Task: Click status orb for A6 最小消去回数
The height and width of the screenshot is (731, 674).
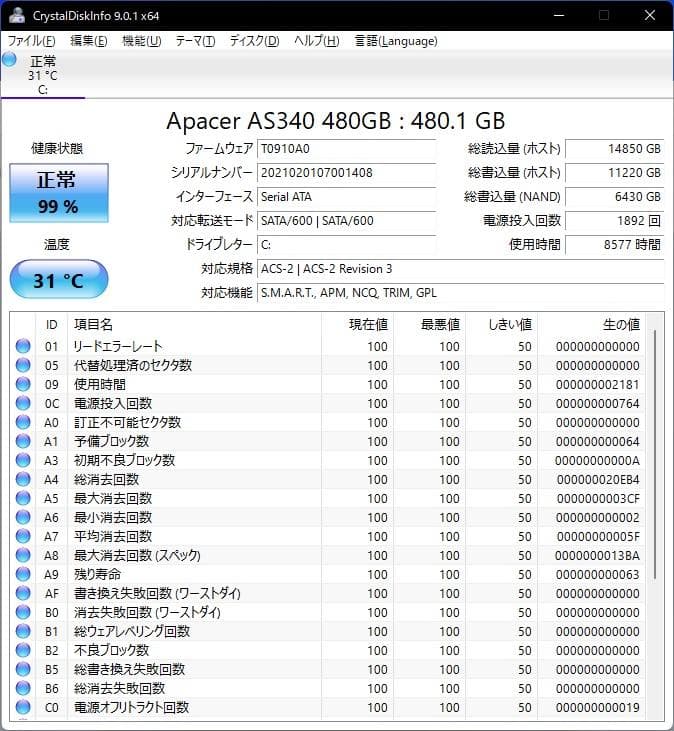Action: 23,517
